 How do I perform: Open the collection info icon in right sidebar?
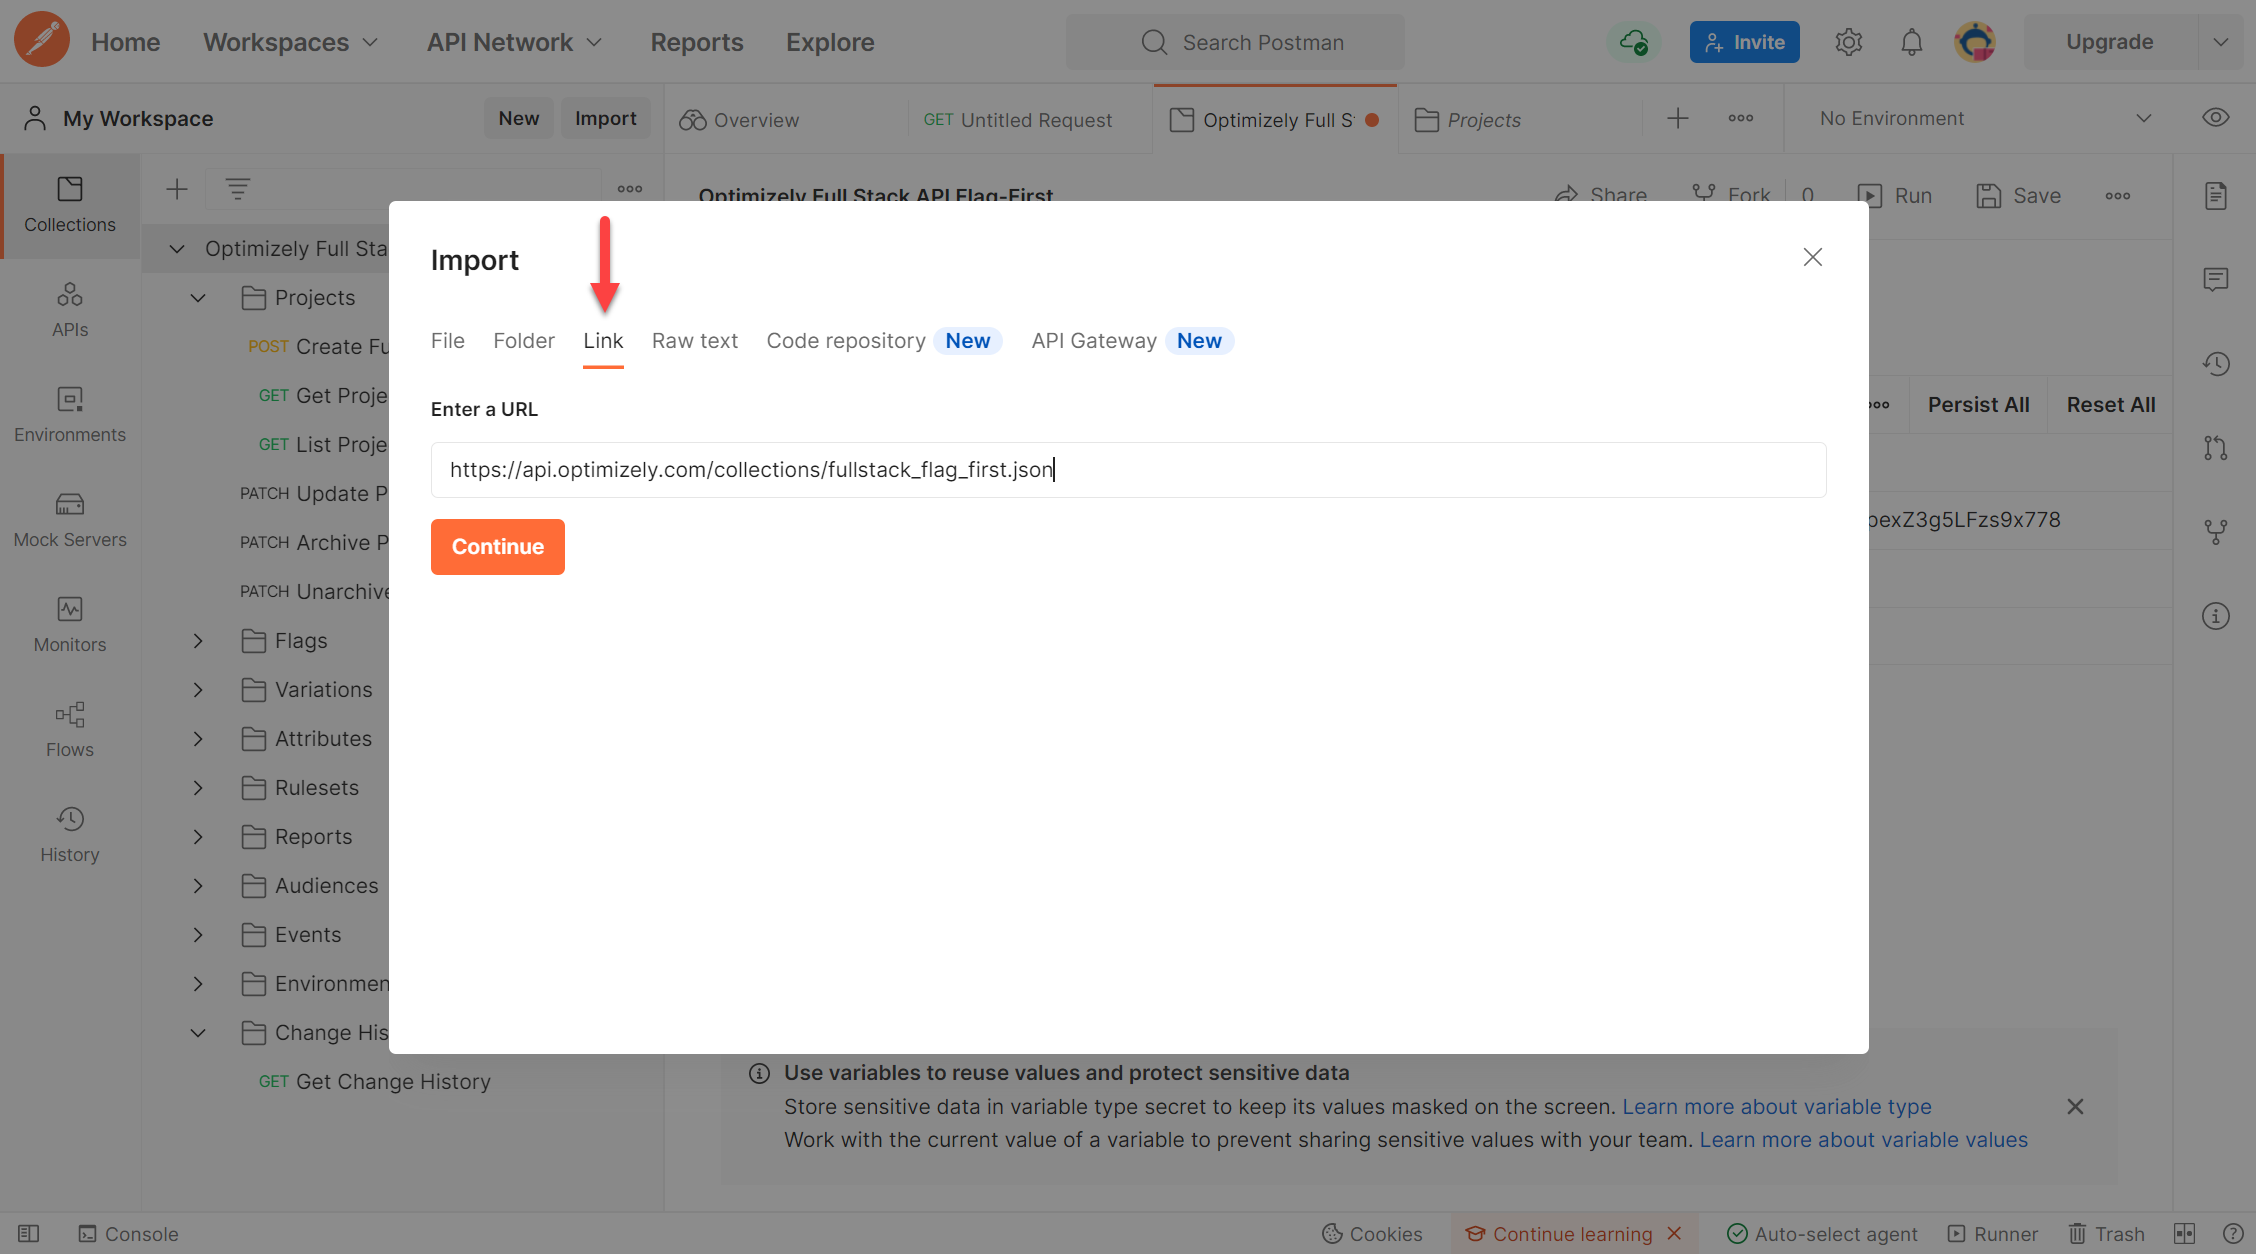click(2215, 616)
